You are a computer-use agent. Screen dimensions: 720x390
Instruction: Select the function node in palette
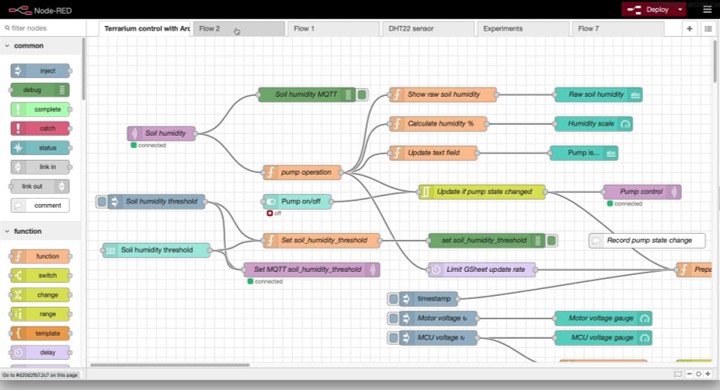point(40,256)
